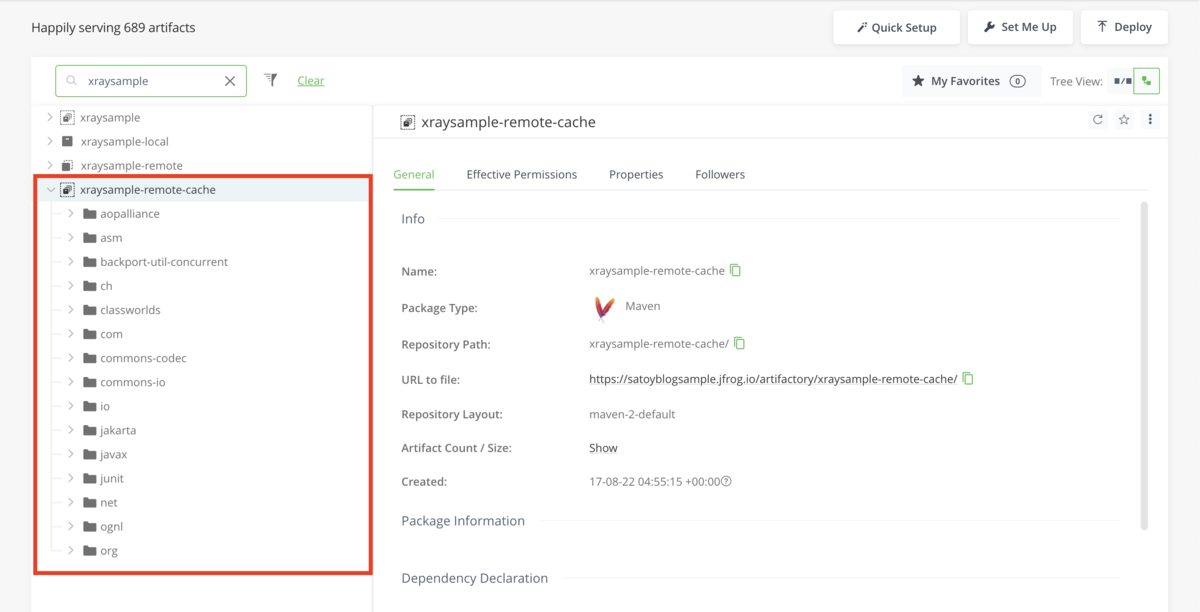Viewport: 1200px width, 612px height.
Task: Select the junit folder icon
Action: pyautogui.click(x=90, y=478)
